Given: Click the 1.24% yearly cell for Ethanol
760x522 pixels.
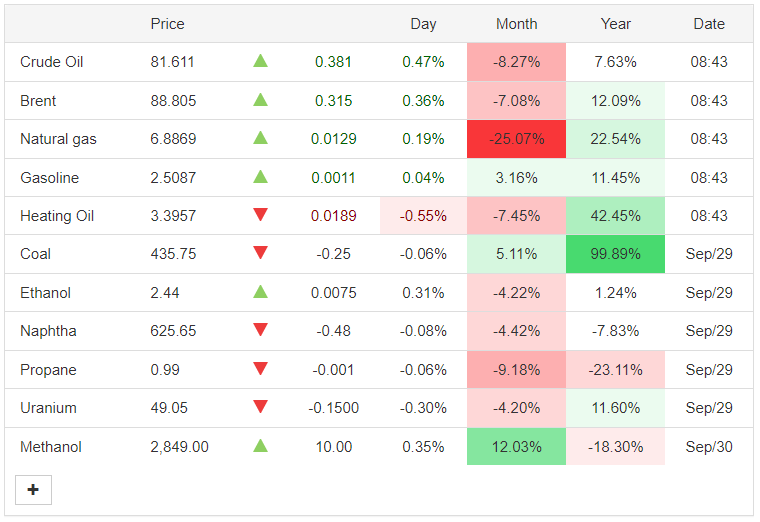Looking at the screenshot, I should (616, 293).
